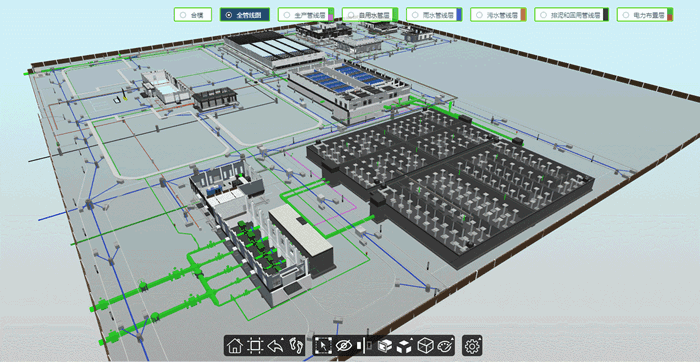Click the brown swatch on 污水管线层
This screenshot has height=362, width=700.
523,15
